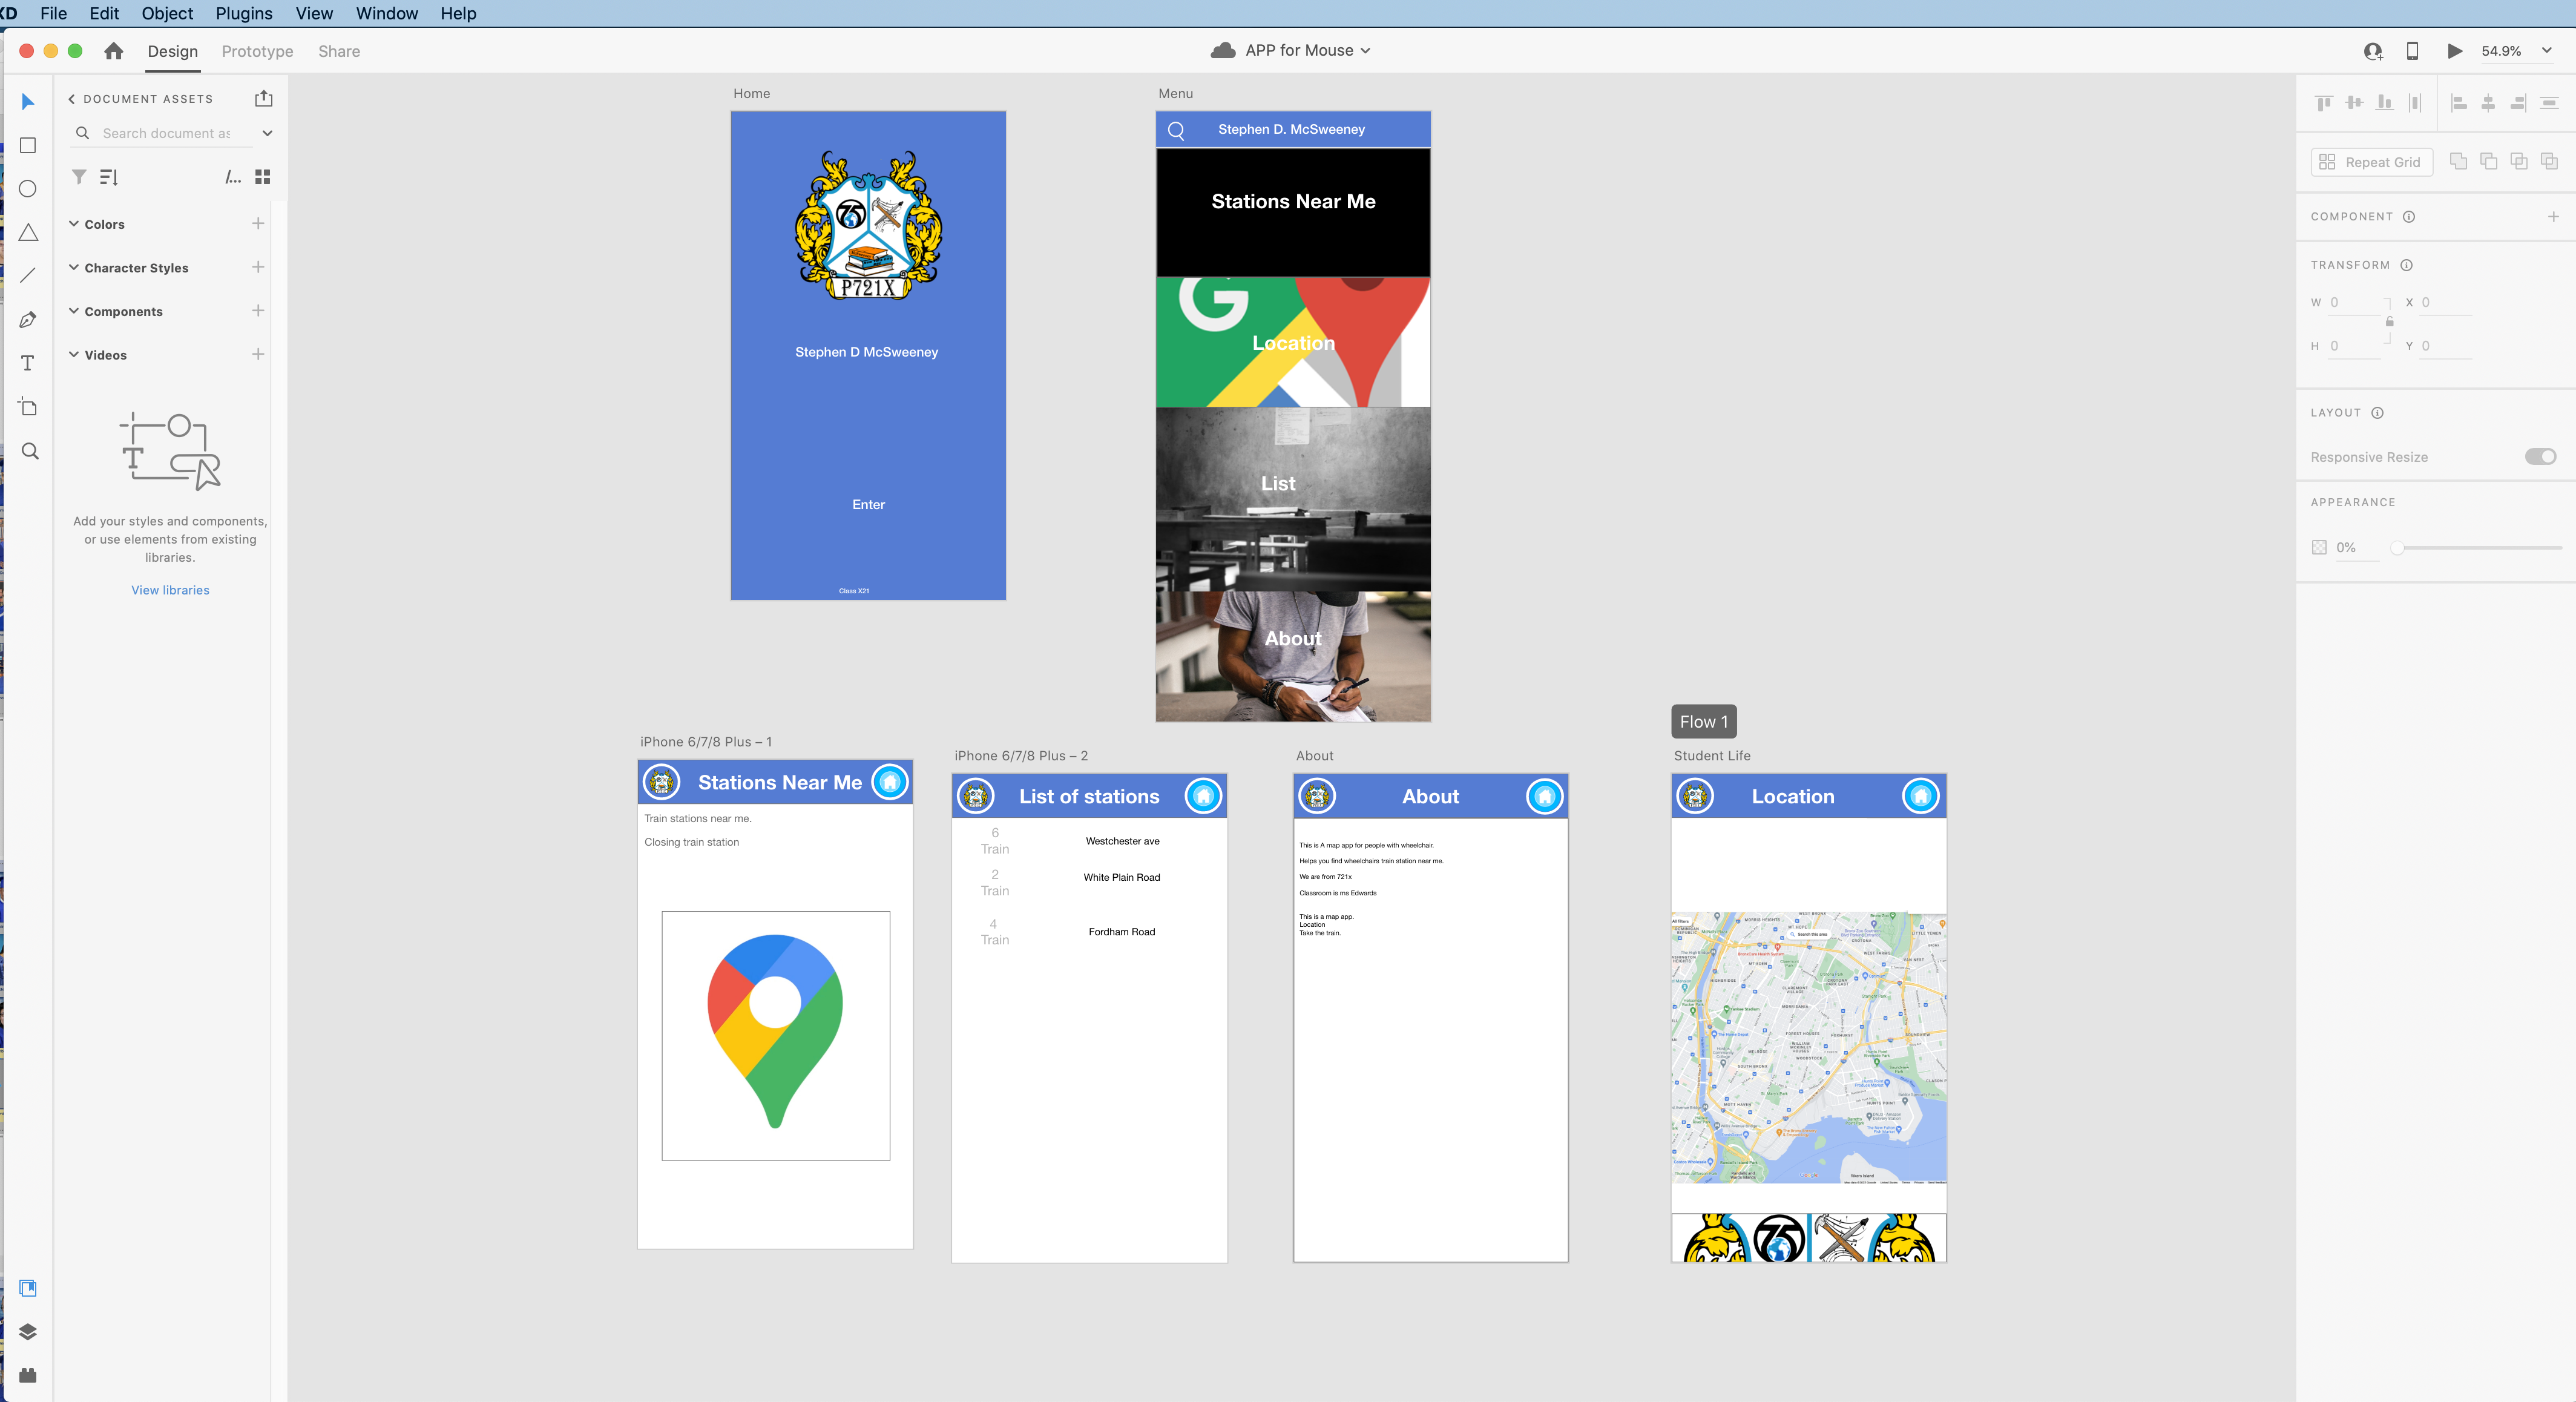Adjust the appearance opacity slider
Image resolution: width=2576 pixels, height=1402 pixels.
(x=2398, y=548)
